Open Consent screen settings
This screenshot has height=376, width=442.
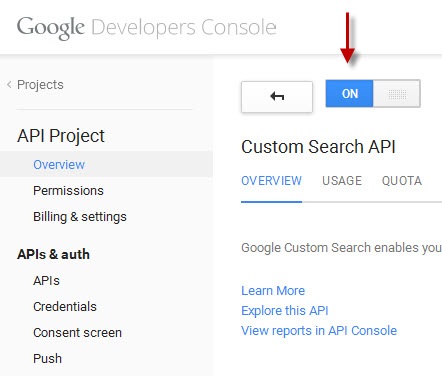click(x=77, y=332)
